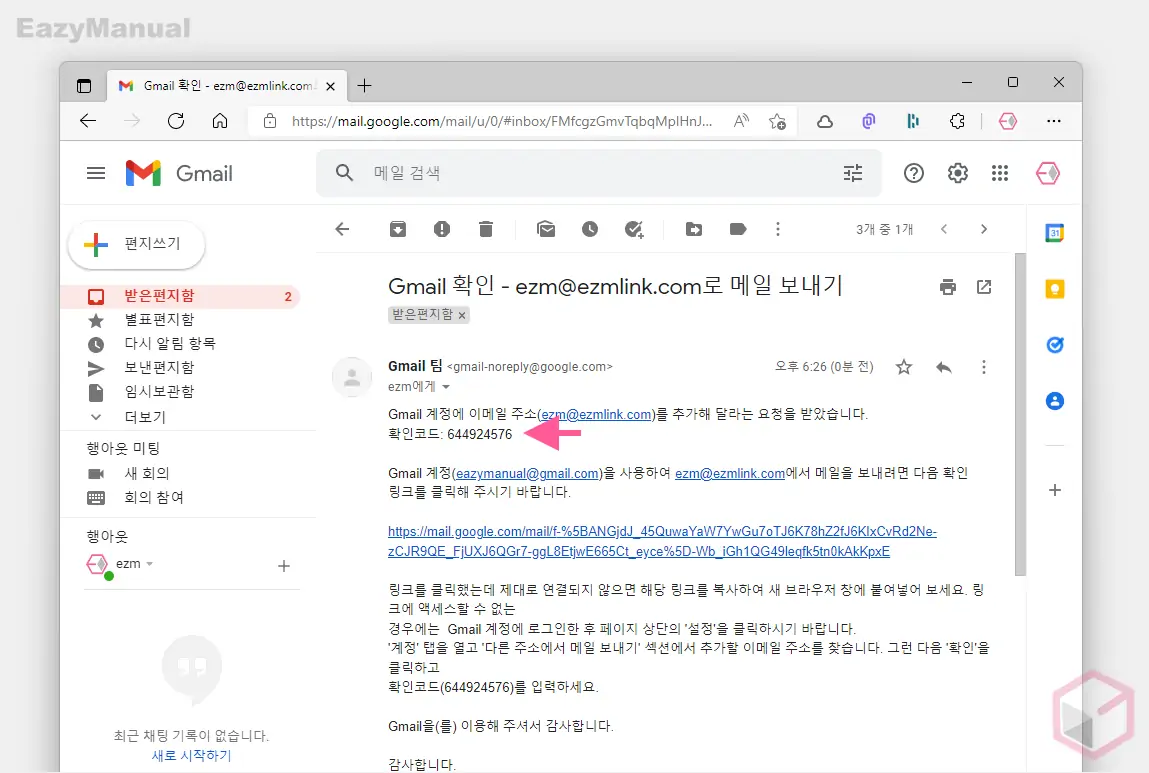Snooze this email with clock icon
Image resolution: width=1149 pixels, height=773 pixels.
590,229
